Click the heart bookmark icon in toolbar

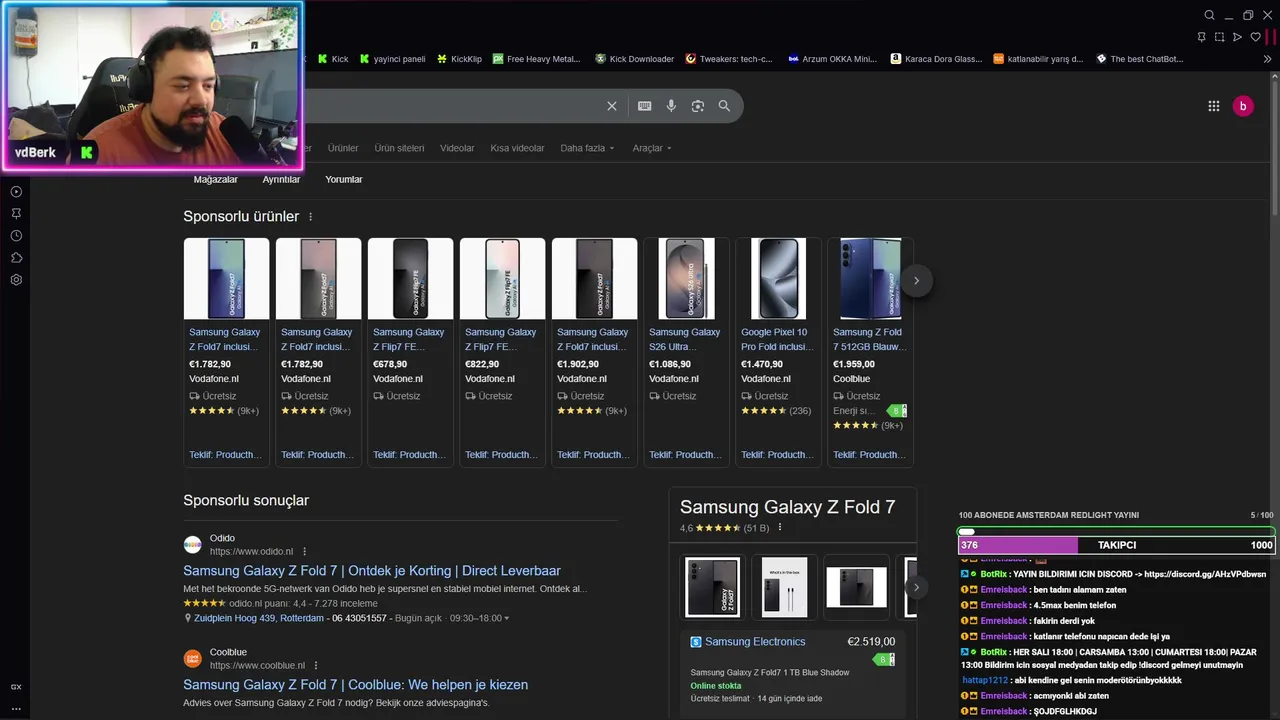1255,37
